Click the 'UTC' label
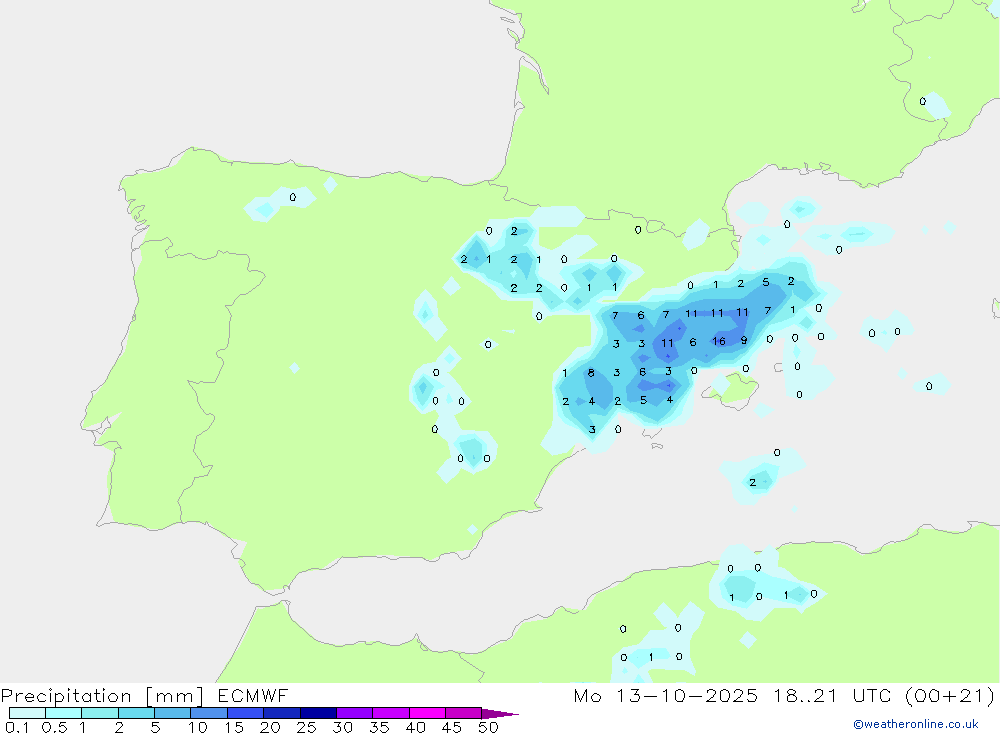This screenshot has width=1000, height=733. click(x=872, y=695)
